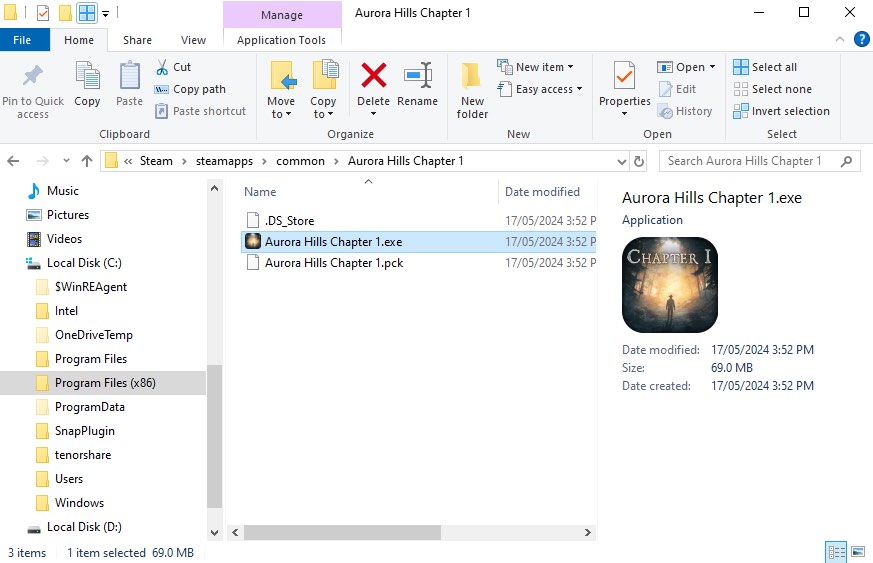Open recent locations dropdown arrow
Image resolution: width=873 pixels, height=563 pixels.
tap(66, 161)
